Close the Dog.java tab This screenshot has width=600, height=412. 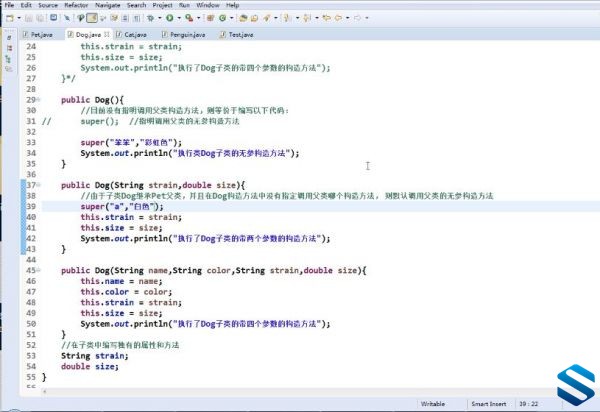click(106, 34)
